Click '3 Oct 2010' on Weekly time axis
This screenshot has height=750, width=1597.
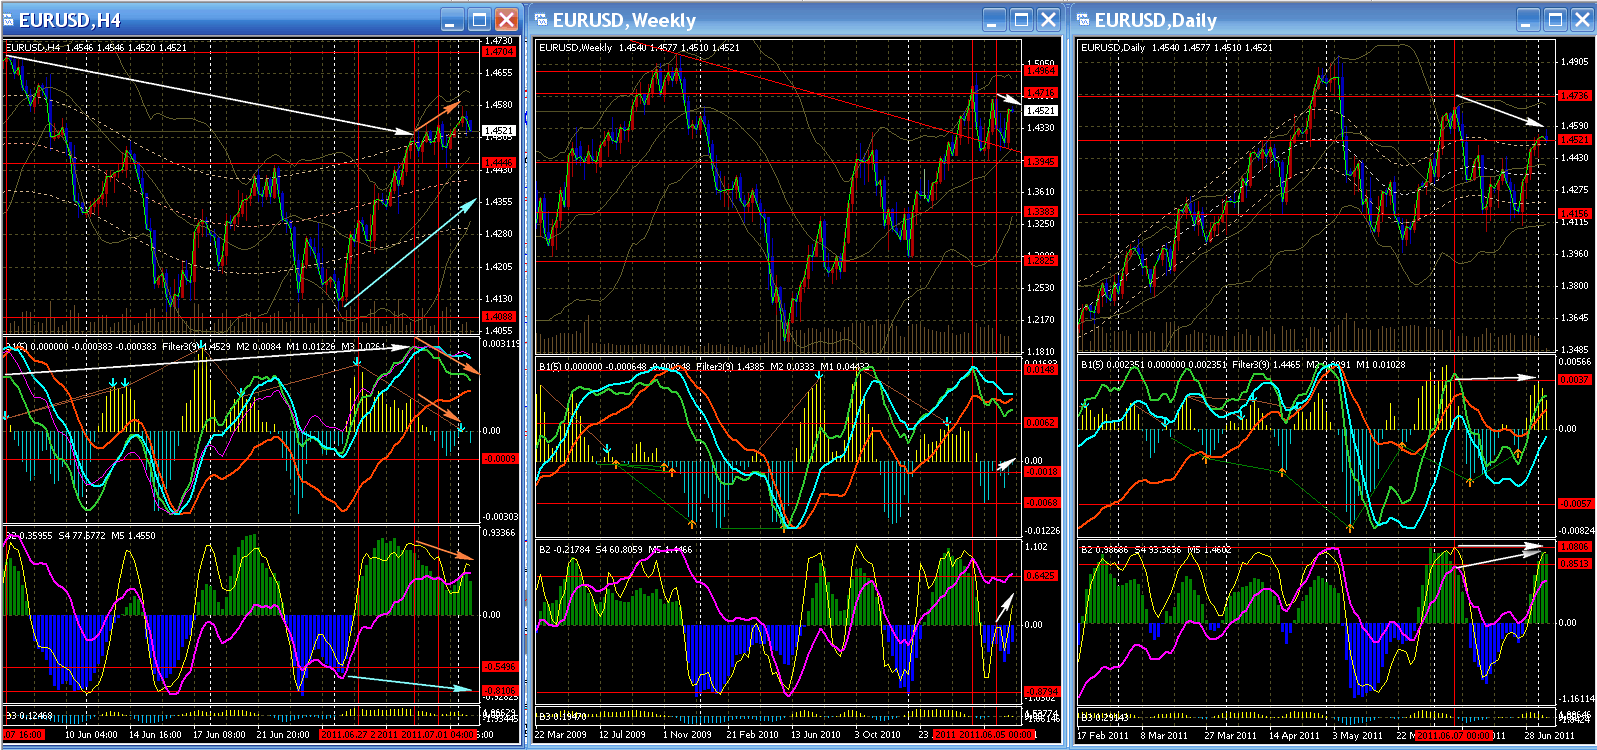[877, 734]
